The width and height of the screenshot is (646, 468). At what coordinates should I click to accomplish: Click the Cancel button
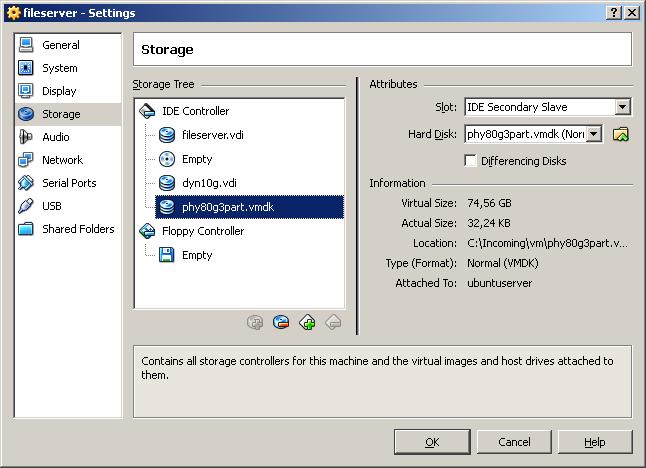point(514,442)
